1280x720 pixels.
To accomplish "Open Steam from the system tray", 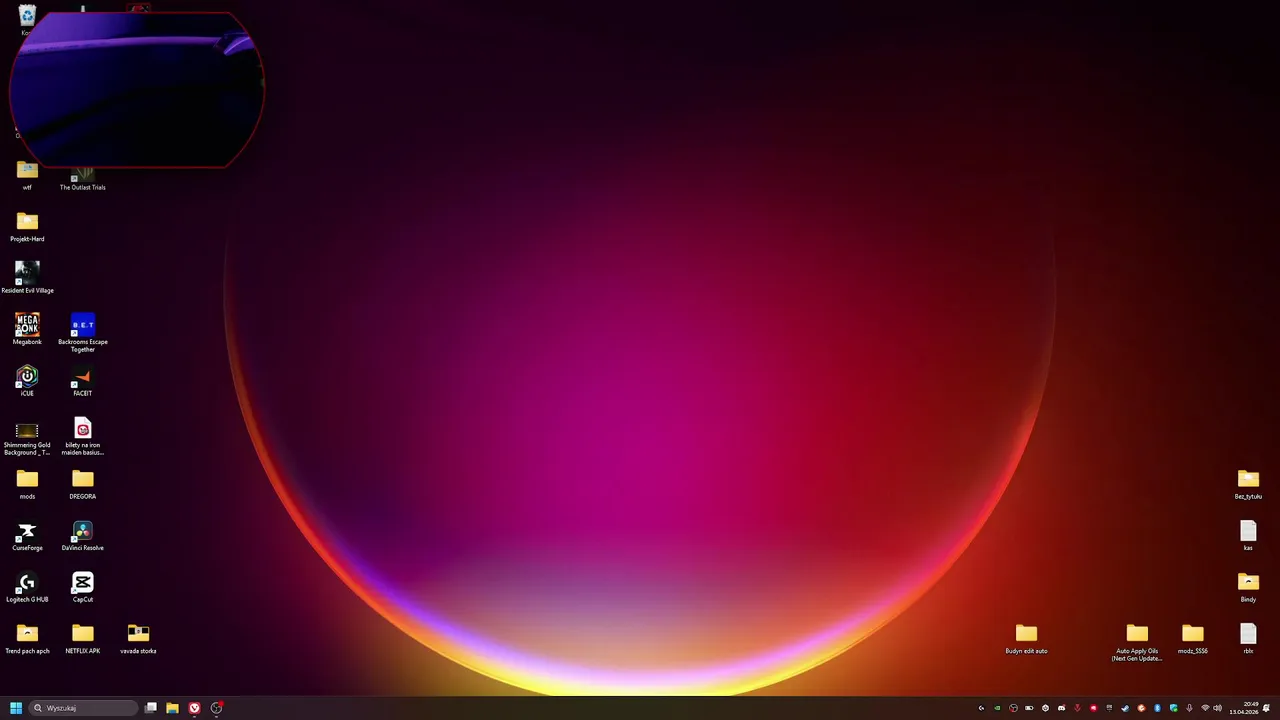I will (x=1125, y=708).
